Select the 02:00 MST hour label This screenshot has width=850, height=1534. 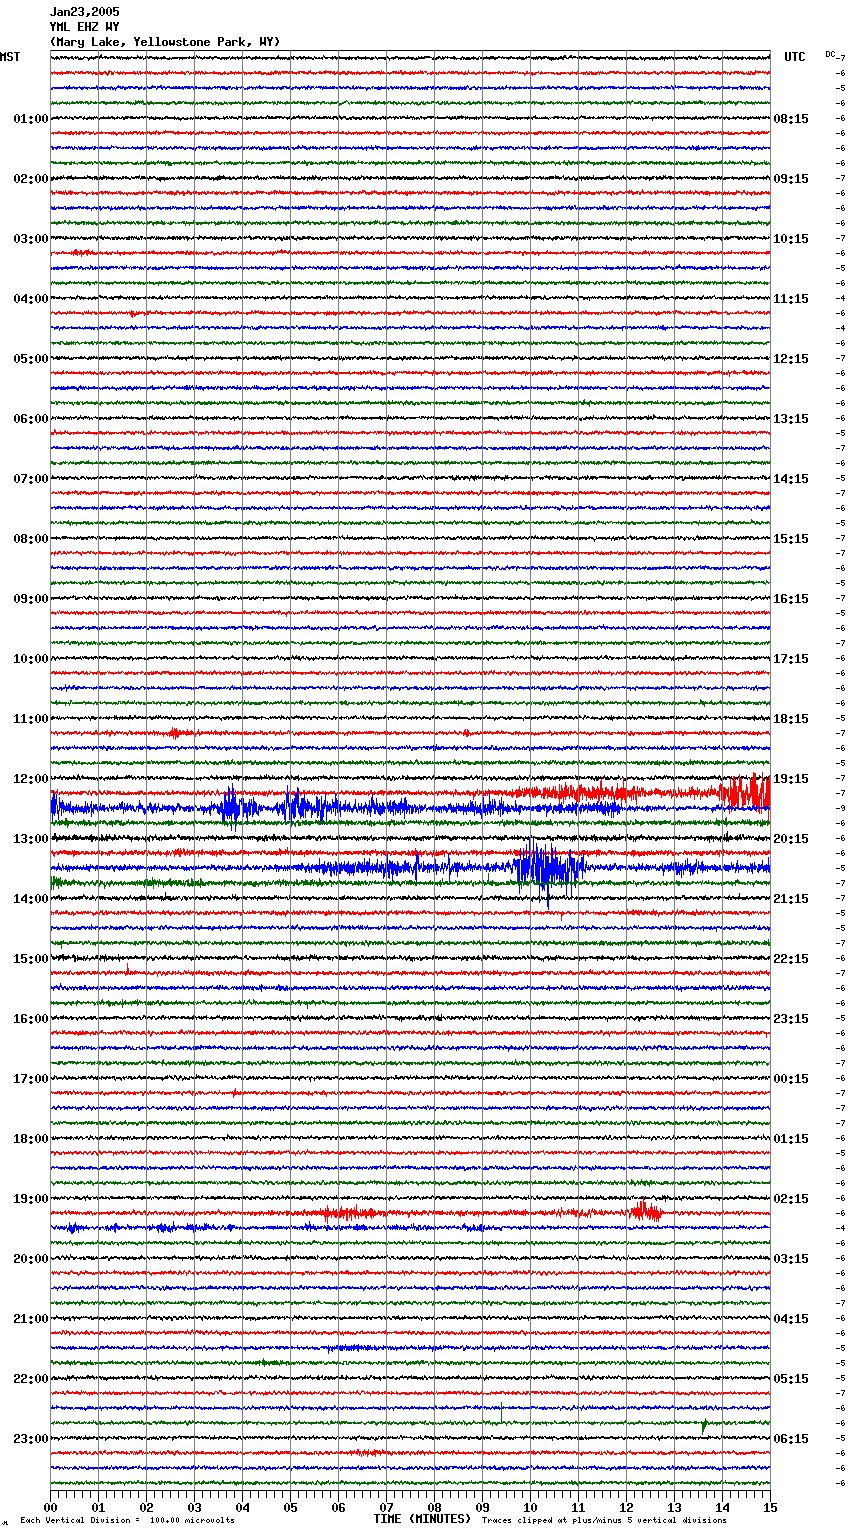pyautogui.click(x=30, y=179)
